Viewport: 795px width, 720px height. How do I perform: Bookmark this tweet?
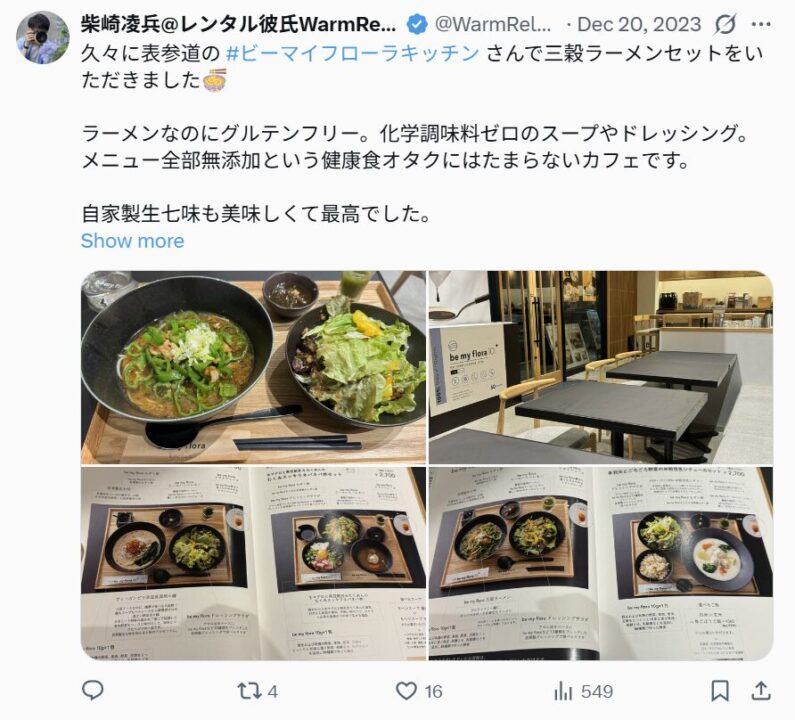coord(720,691)
